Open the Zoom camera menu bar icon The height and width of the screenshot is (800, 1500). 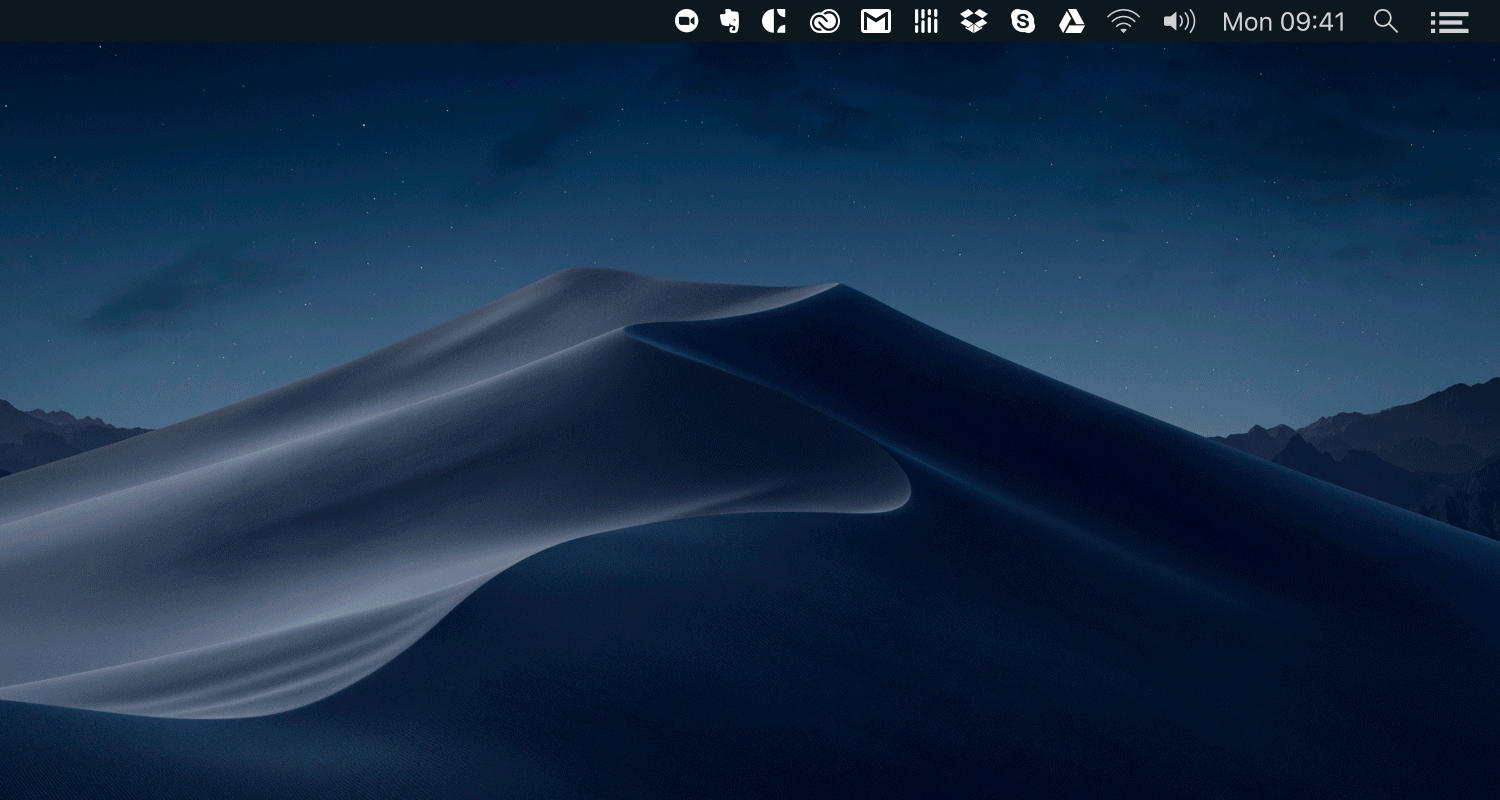(x=686, y=21)
